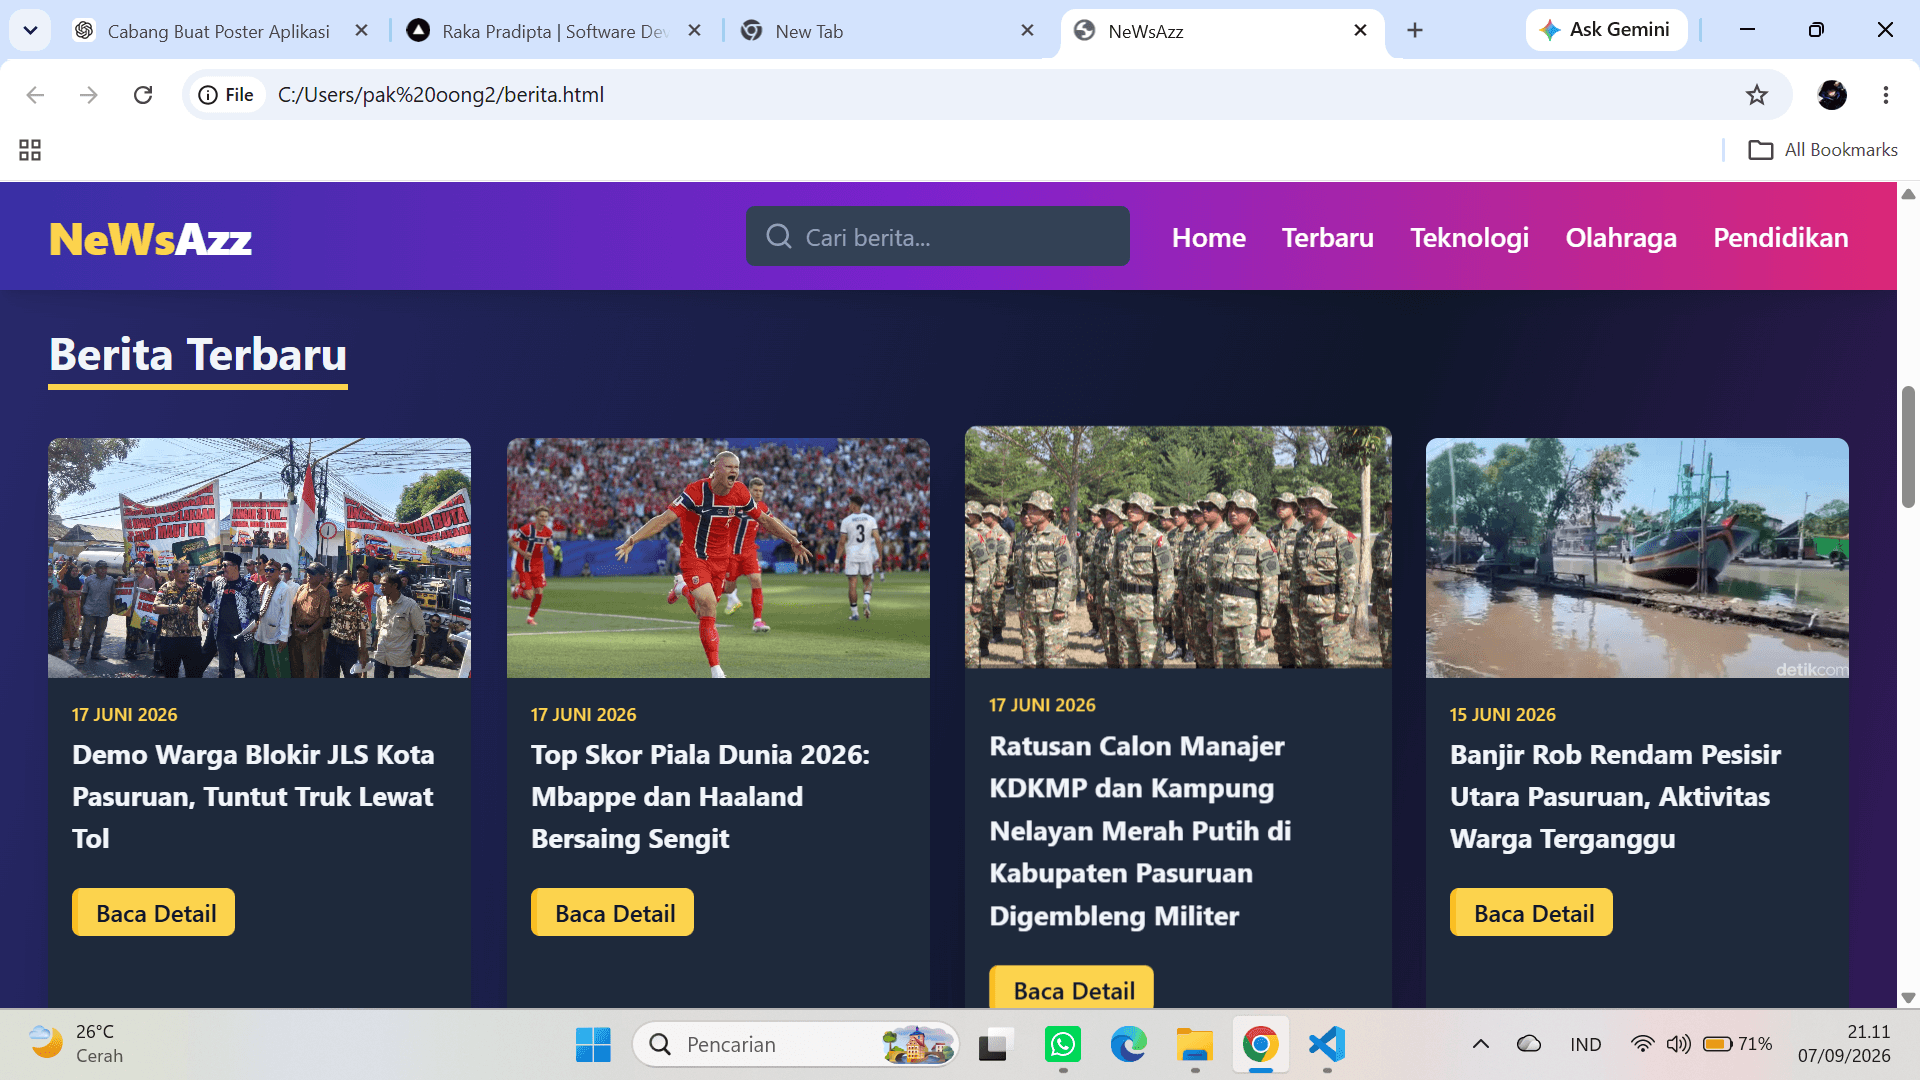Click the Haaland celebration photo

coord(718,558)
